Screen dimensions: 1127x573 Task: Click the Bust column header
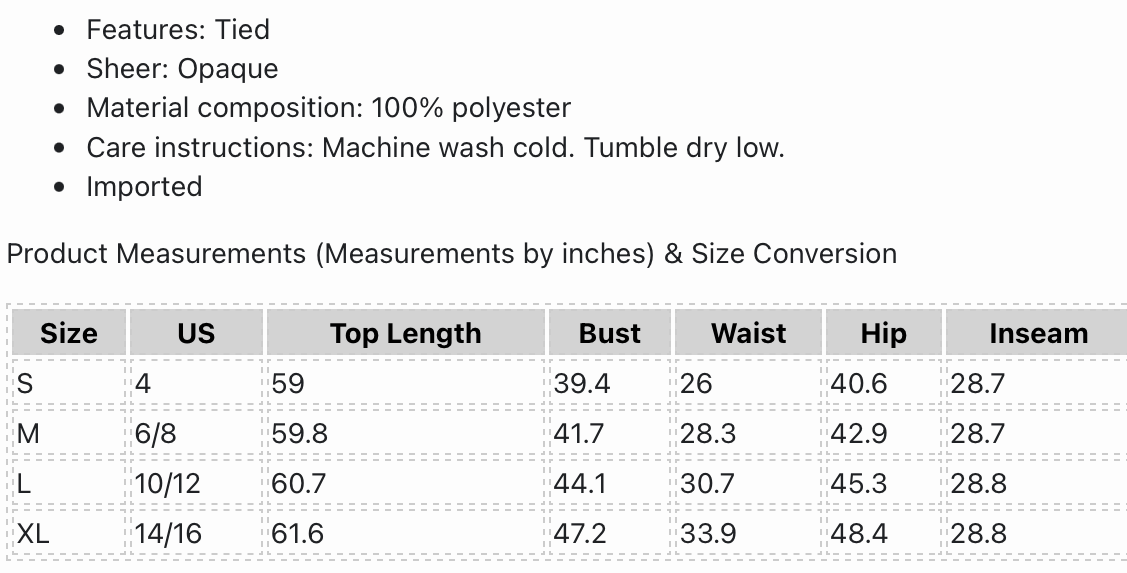[x=610, y=333]
